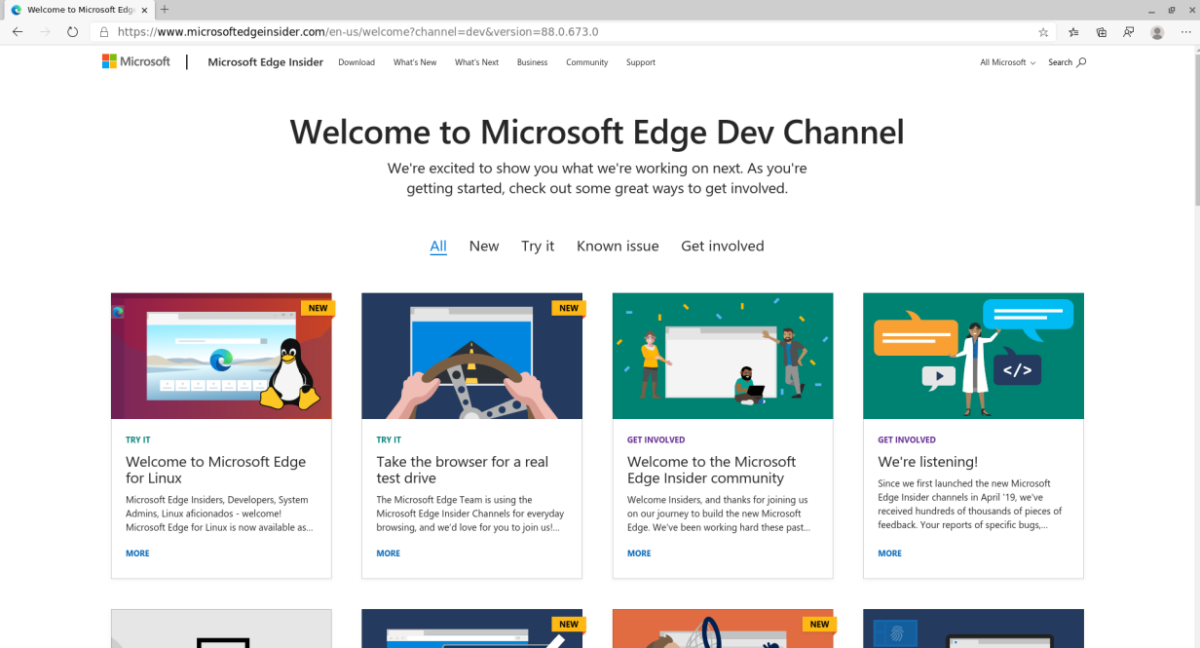Click the browser Back arrow button

pos(17,32)
